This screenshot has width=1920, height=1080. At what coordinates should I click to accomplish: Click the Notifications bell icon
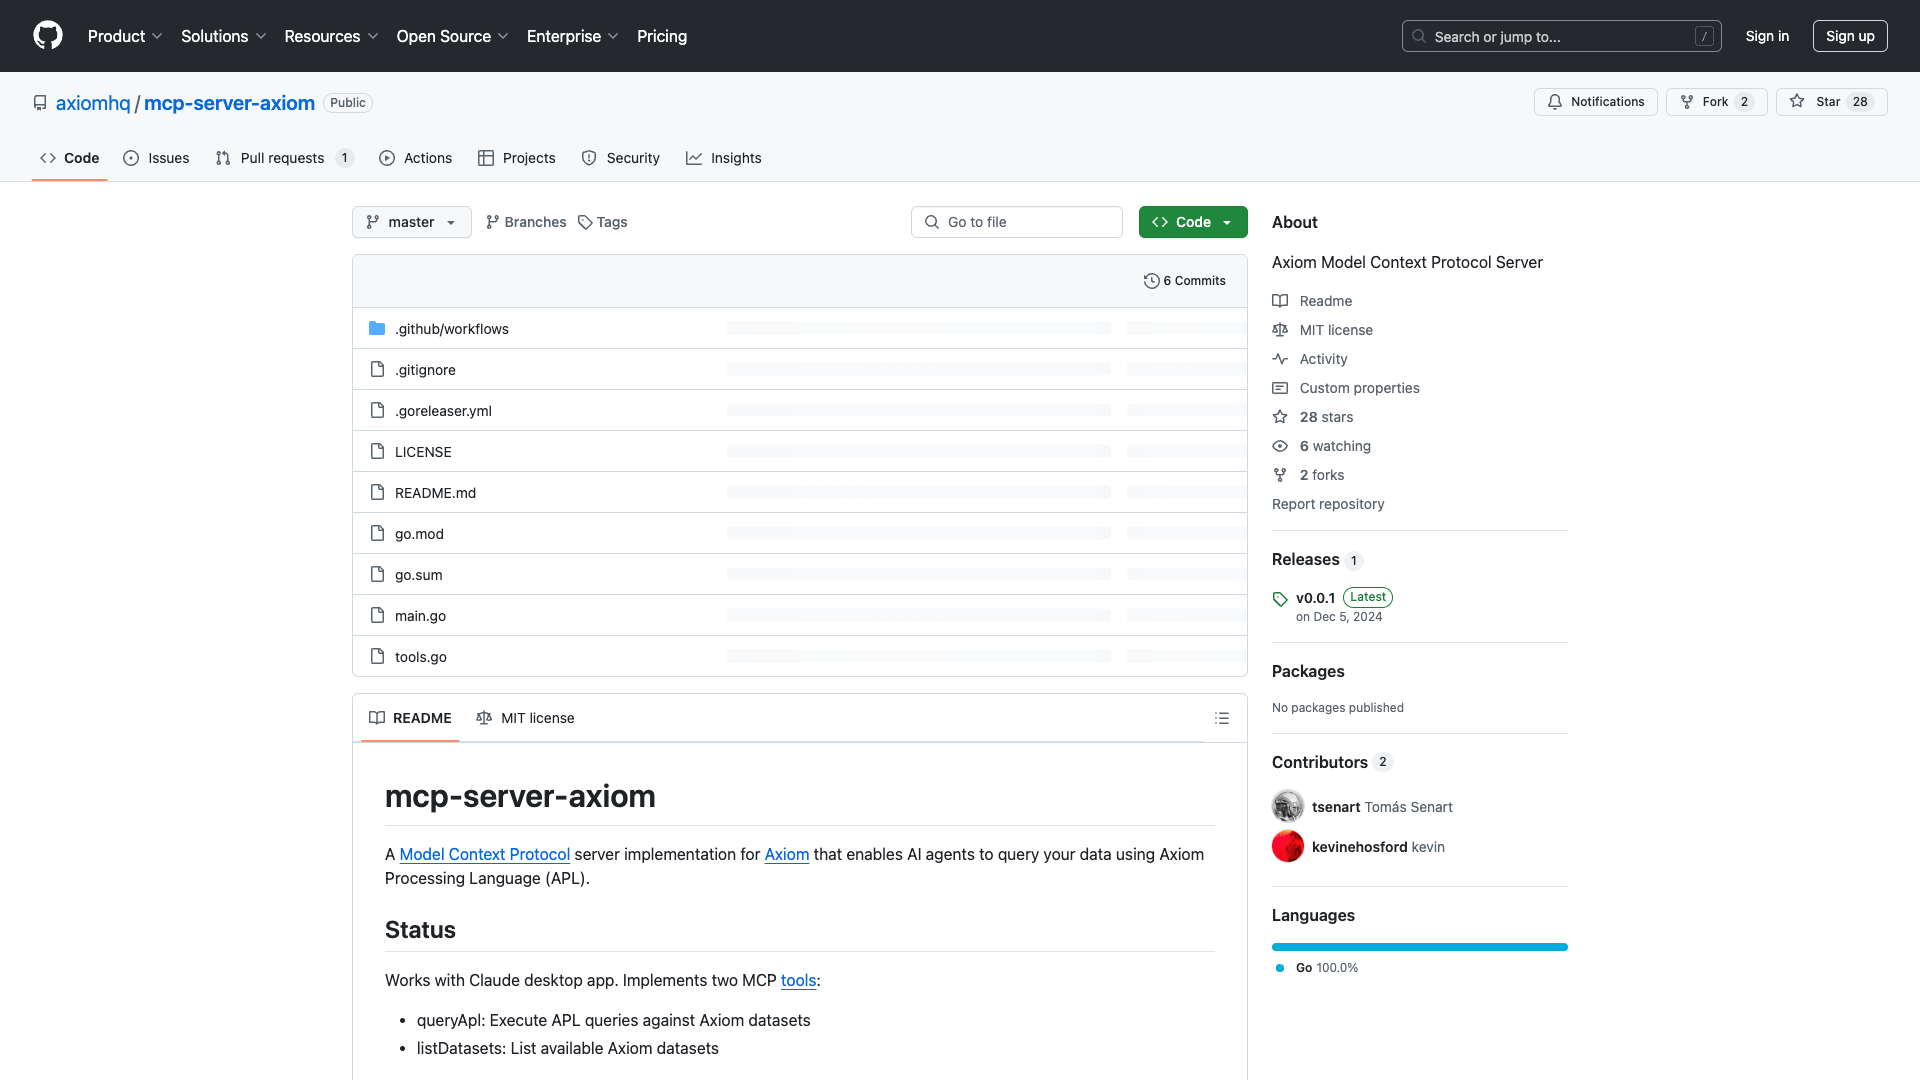1556,101
